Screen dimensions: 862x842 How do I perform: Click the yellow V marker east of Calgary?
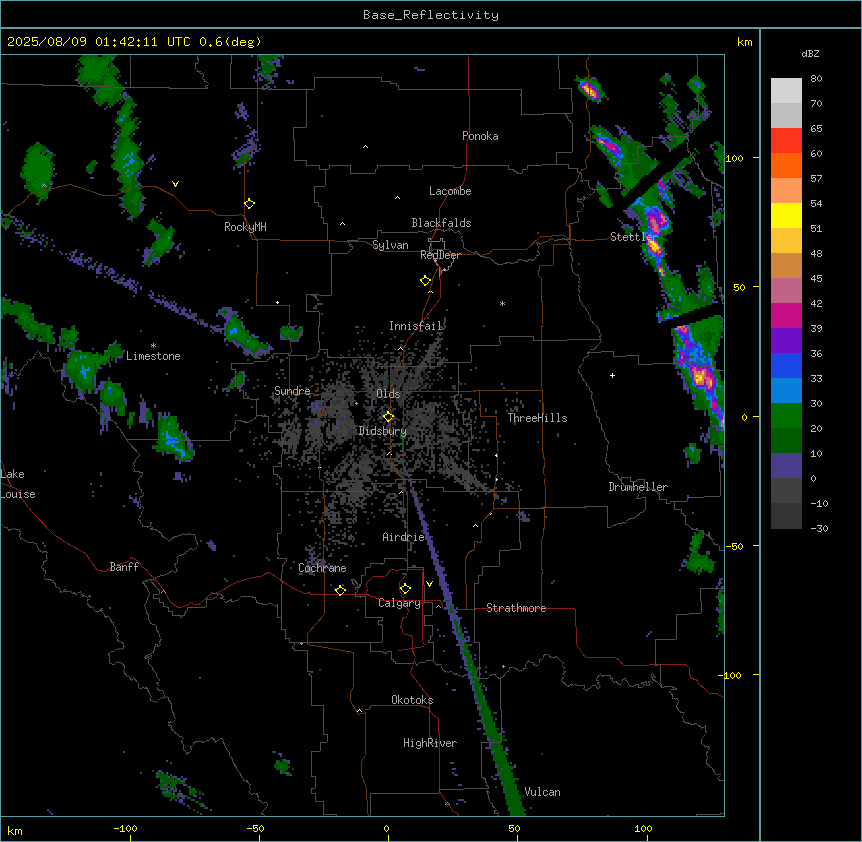click(x=429, y=584)
